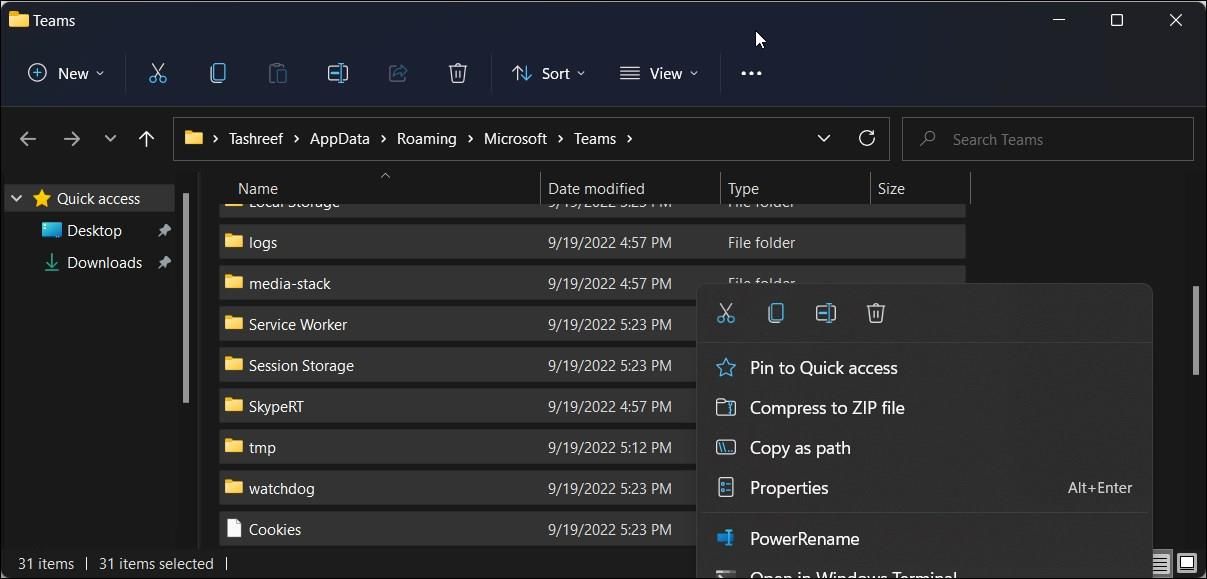Open PowerRename from the context menu
This screenshot has height=579, width=1207.
[804, 538]
